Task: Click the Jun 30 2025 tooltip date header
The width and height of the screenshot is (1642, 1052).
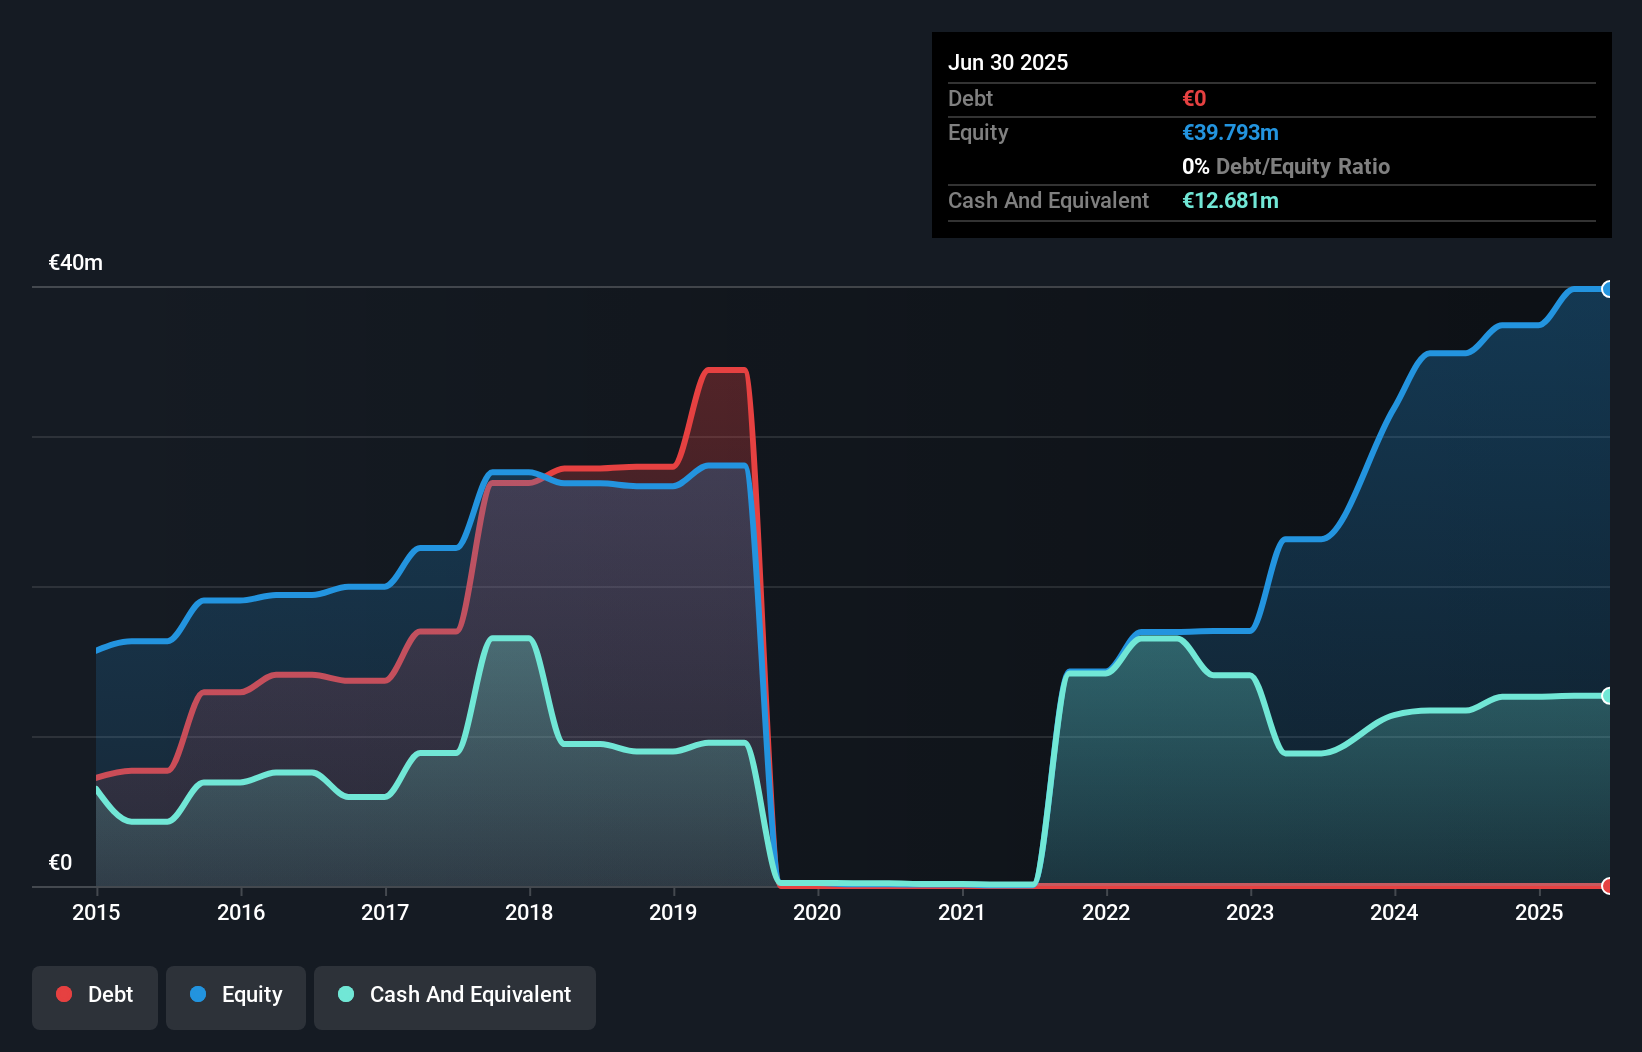Action: (1008, 63)
